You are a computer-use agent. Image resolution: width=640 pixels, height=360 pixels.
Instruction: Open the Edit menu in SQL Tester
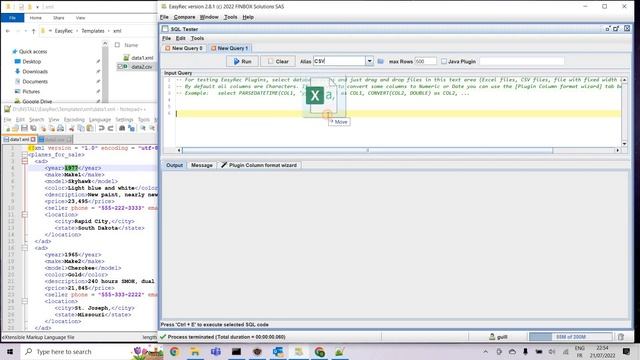180,38
